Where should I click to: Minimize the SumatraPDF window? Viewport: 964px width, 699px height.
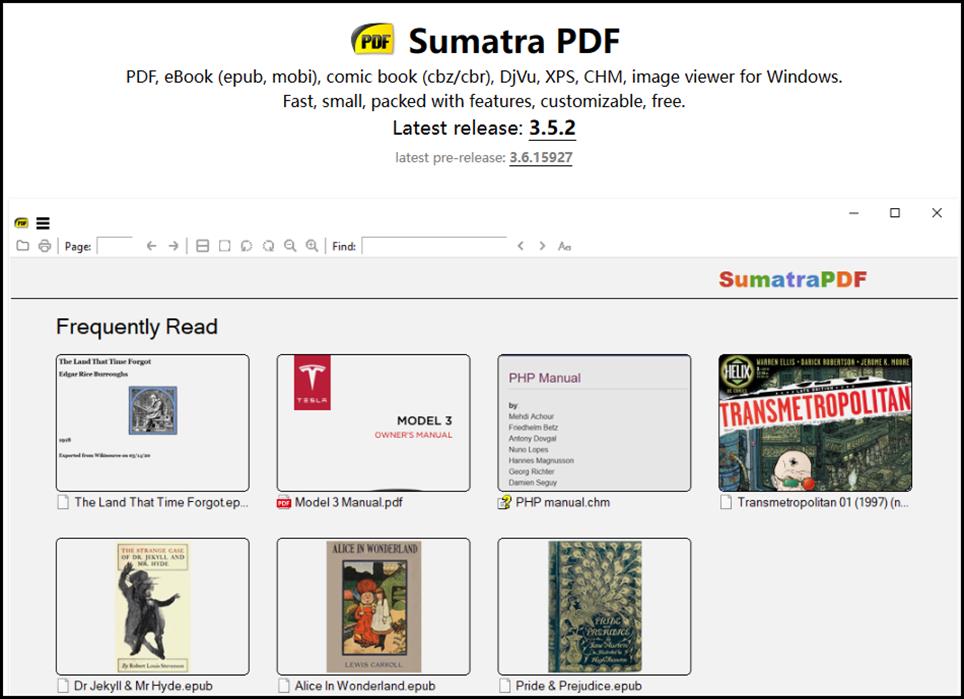tap(854, 213)
